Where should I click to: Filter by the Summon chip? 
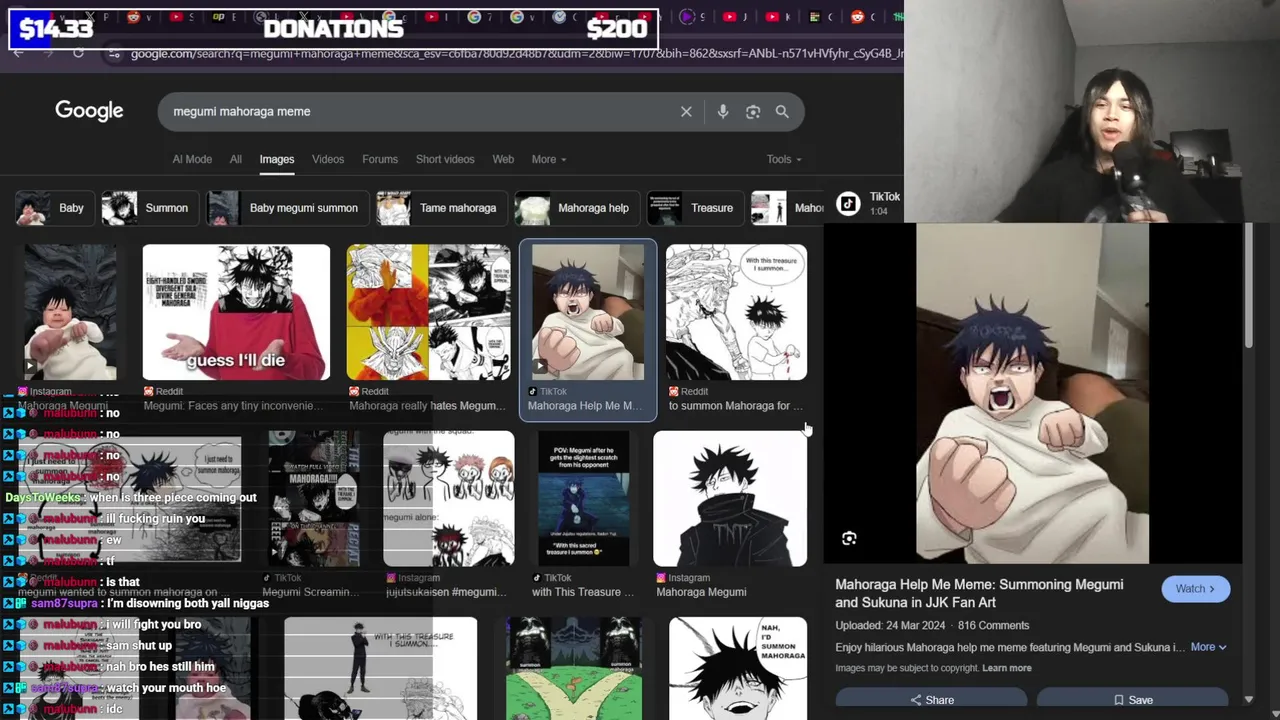[x=148, y=208]
